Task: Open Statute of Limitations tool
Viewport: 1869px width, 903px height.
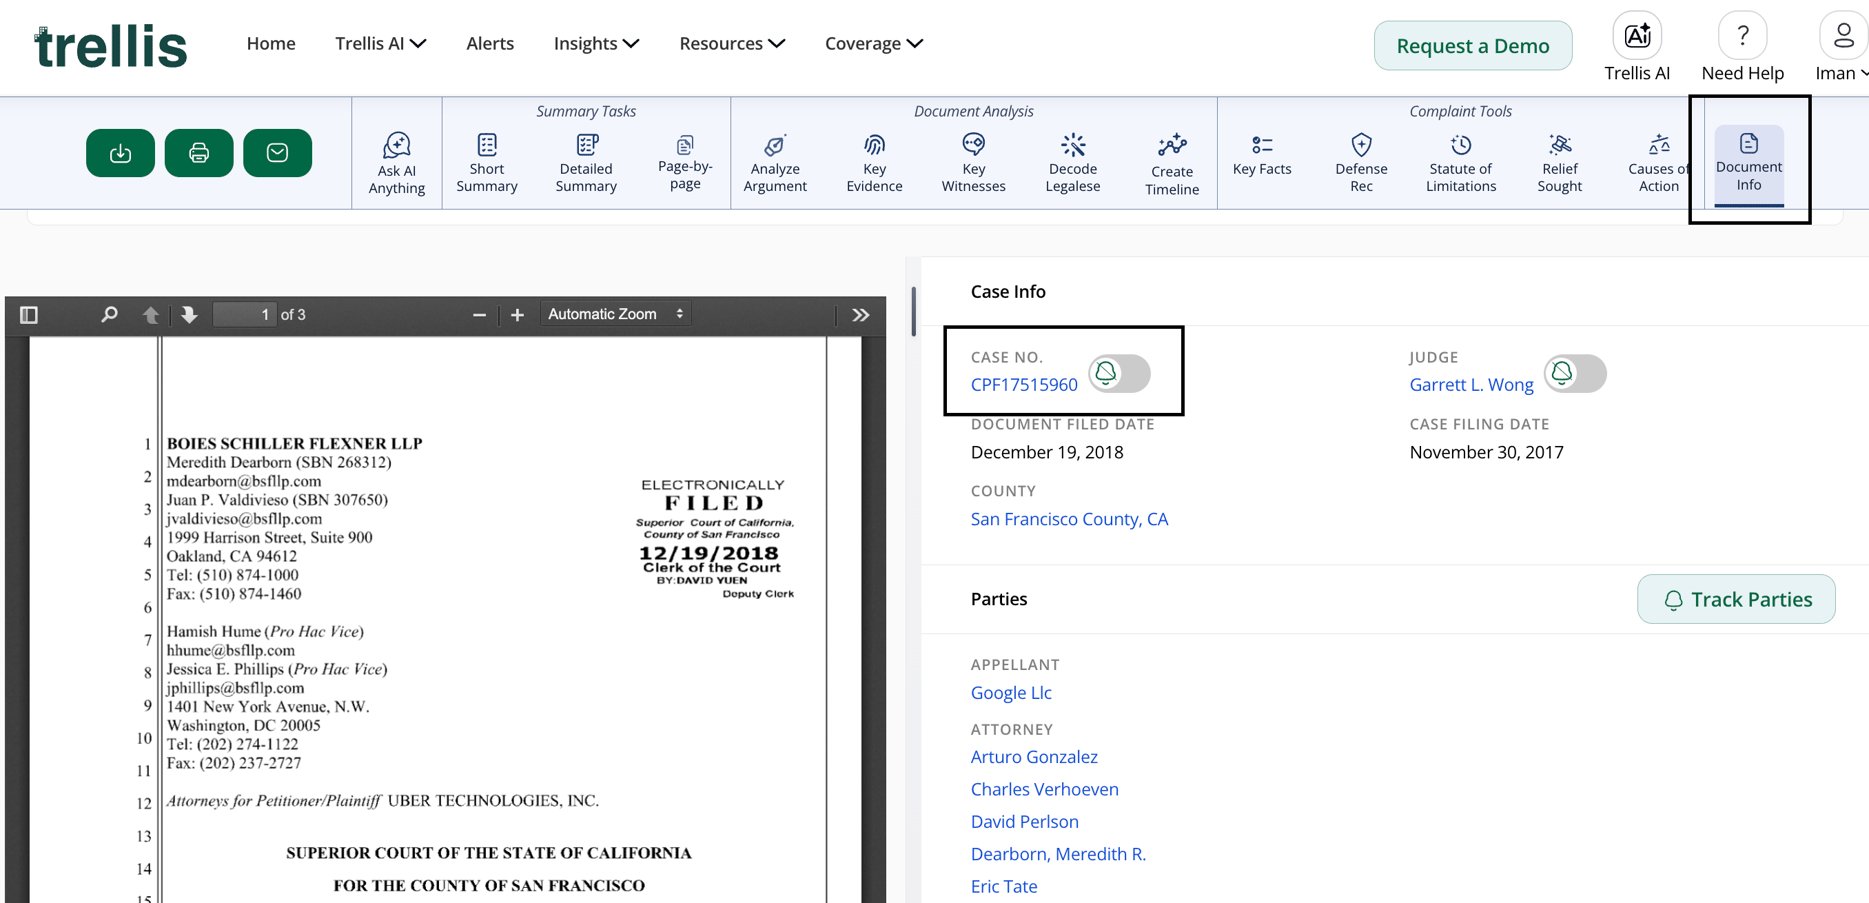Action: tap(1461, 162)
